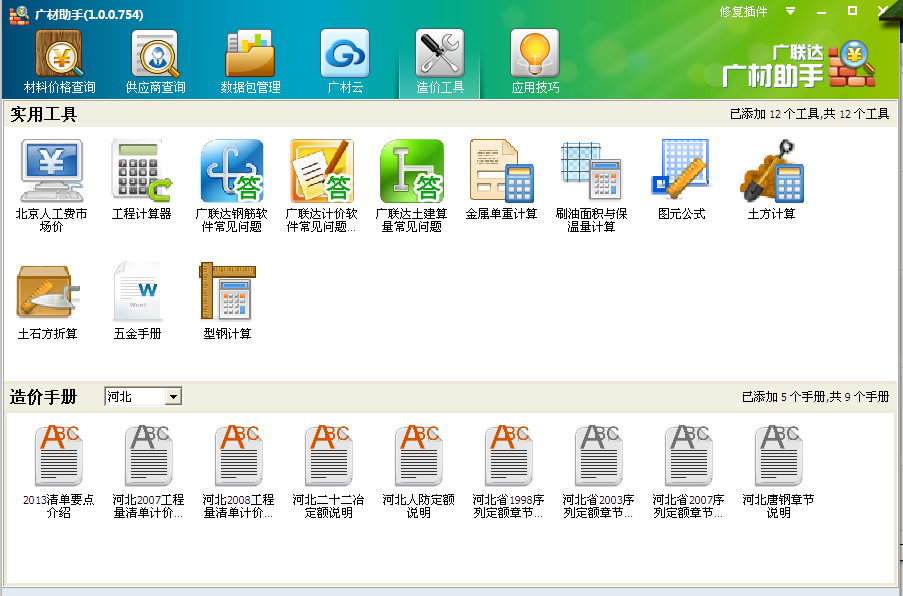Open 广联达计价软件常见问题 icon
Image resolution: width=903 pixels, height=596 pixels.
(321, 186)
